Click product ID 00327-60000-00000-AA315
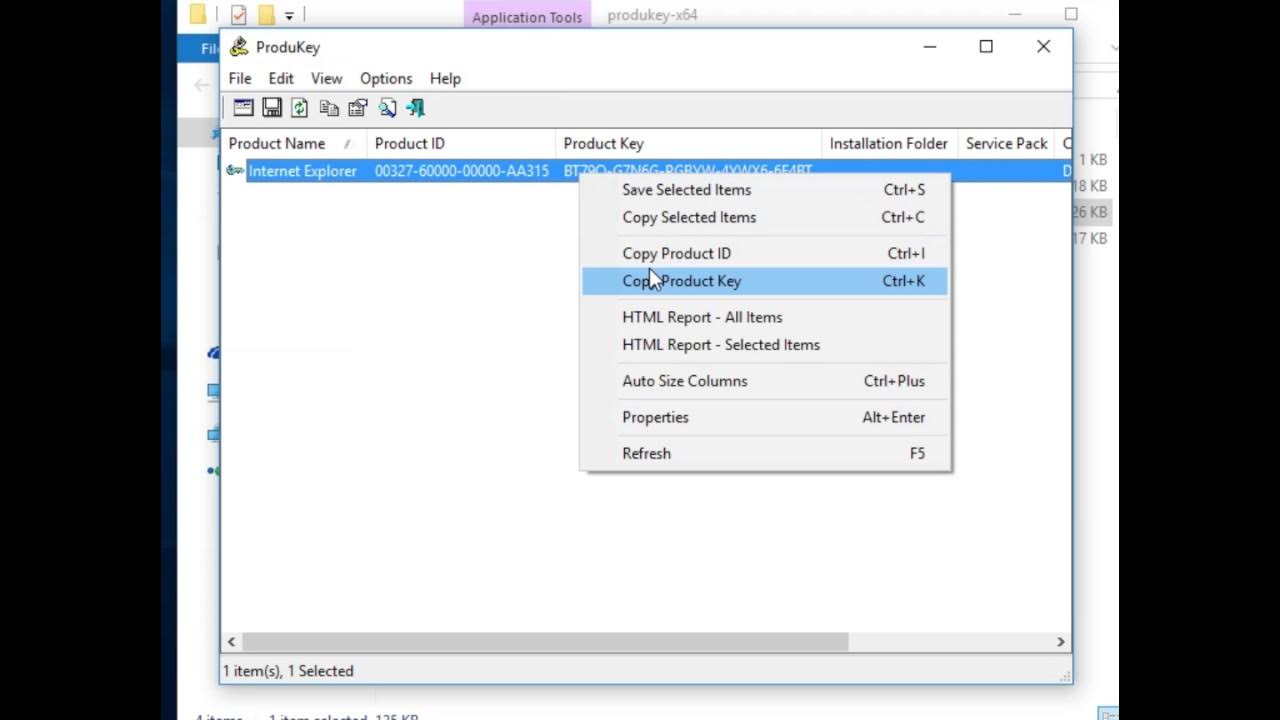 pyautogui.click(x=462, y=171)
